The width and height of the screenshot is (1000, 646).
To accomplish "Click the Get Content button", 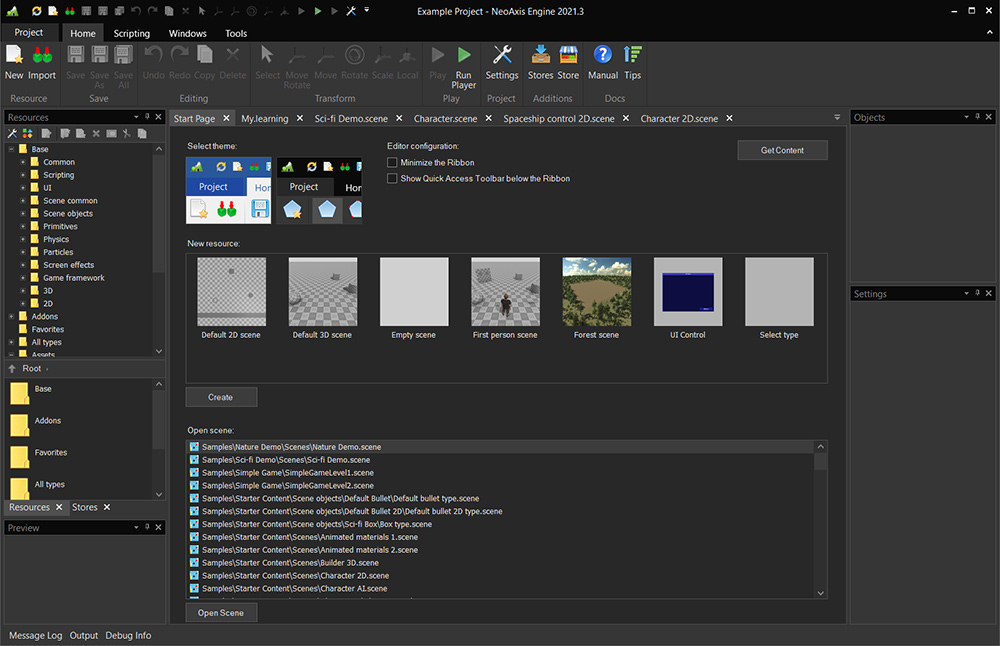I will [x=783, y=150].
